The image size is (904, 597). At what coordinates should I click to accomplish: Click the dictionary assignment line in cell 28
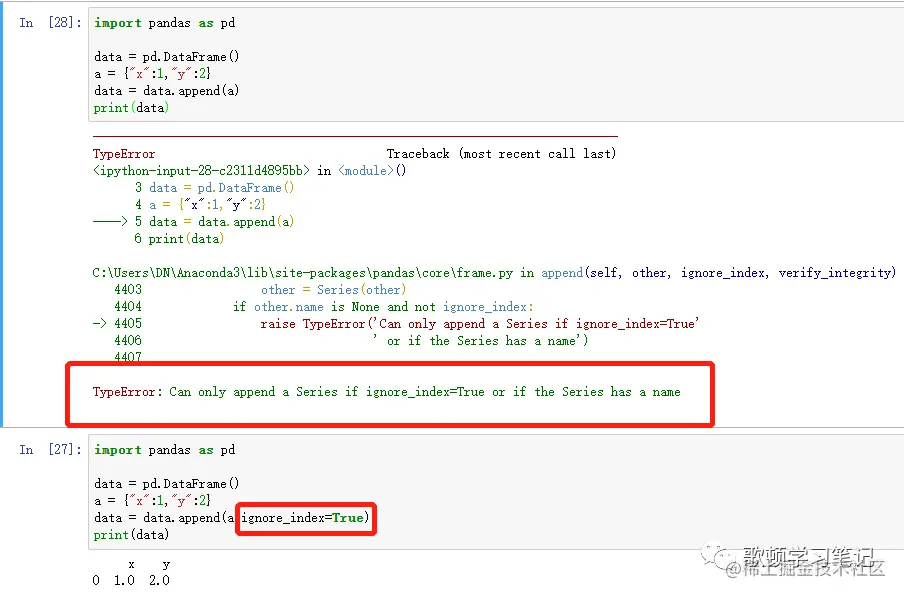tap(153, 73)
